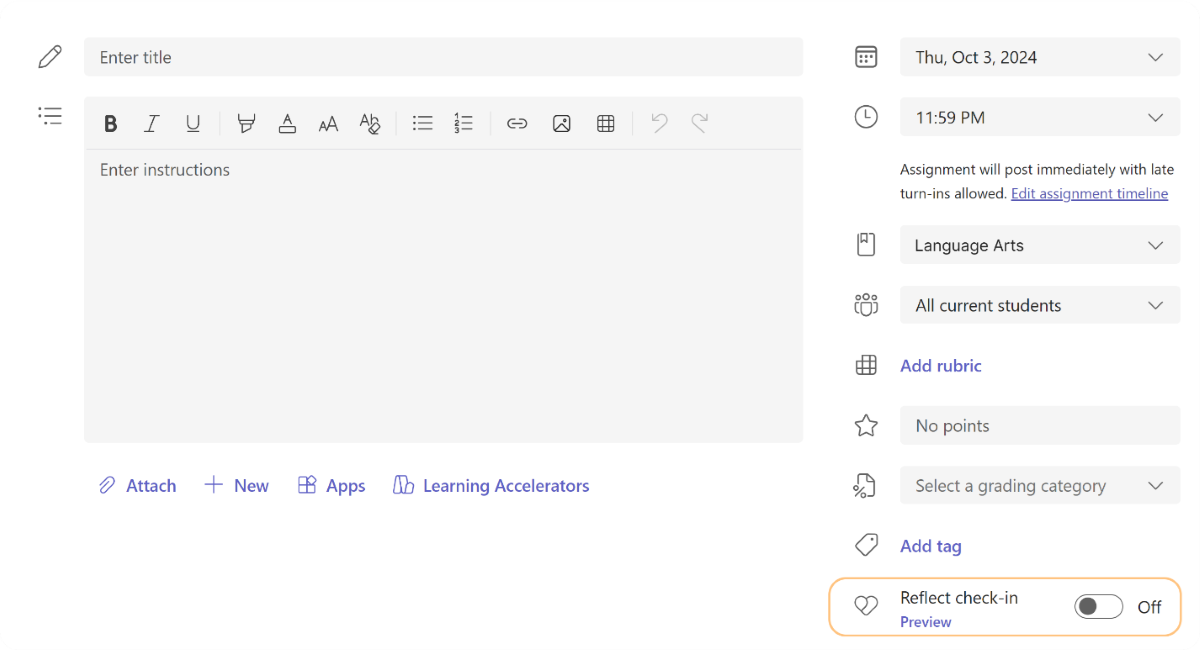Open the 11:59 PM time dropdown

point(1040,117)
